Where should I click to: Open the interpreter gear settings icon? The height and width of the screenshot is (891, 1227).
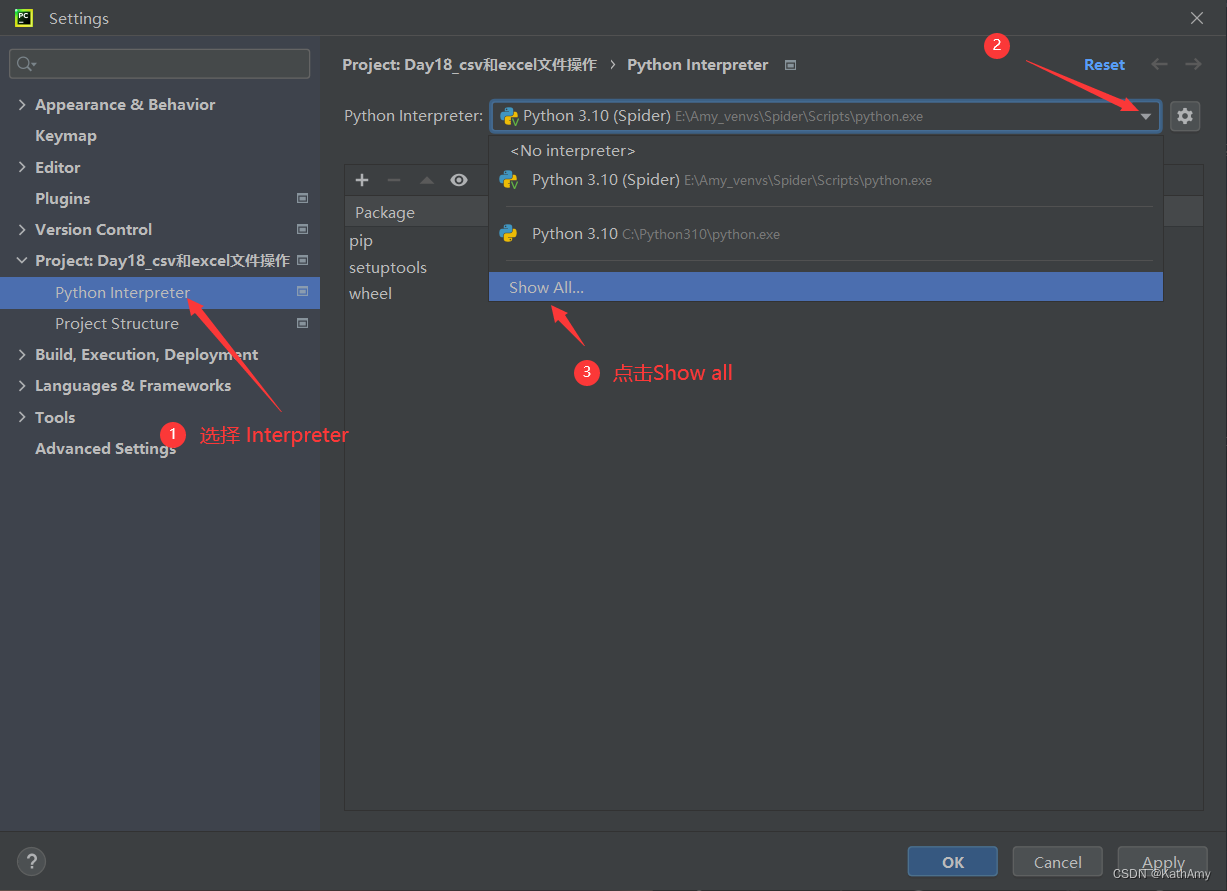(1185, 116)
